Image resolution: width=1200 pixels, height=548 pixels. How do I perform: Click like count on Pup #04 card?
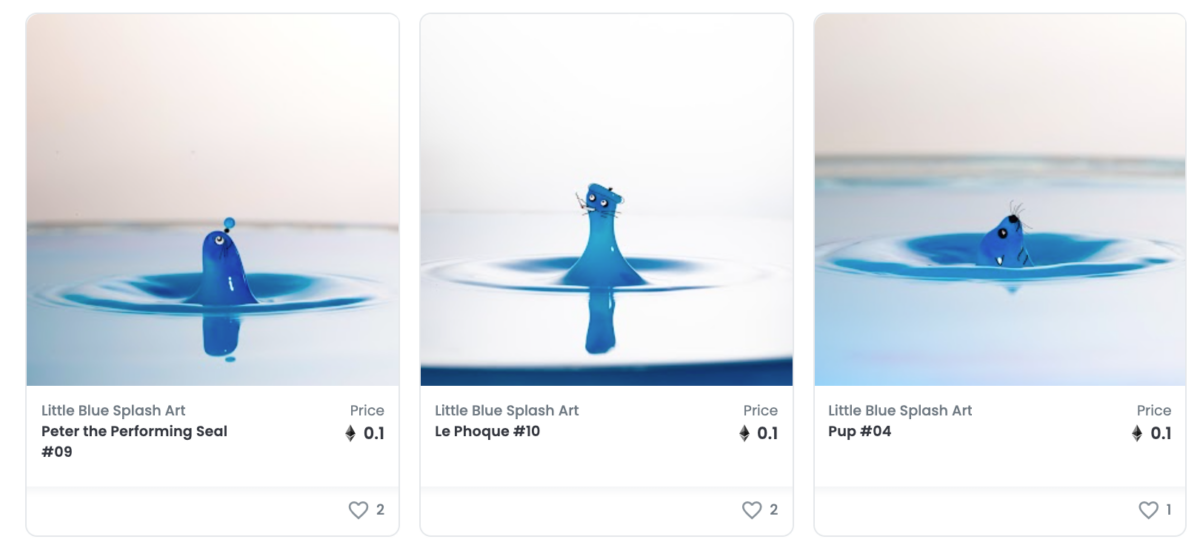[1168, 510]
